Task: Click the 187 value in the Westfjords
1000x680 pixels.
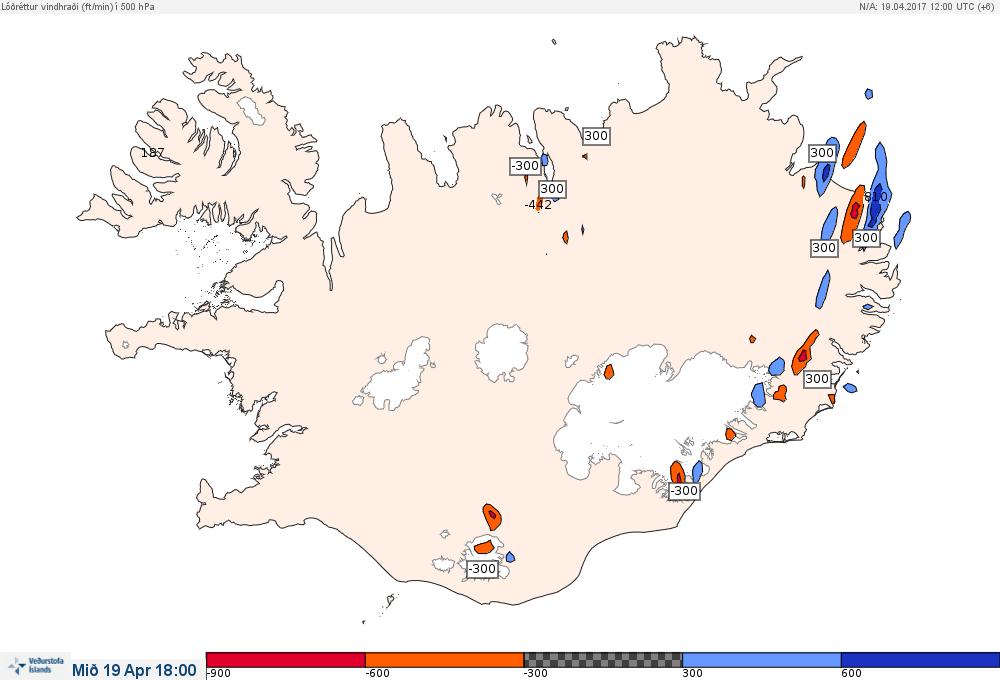Action: pos(152,152)
